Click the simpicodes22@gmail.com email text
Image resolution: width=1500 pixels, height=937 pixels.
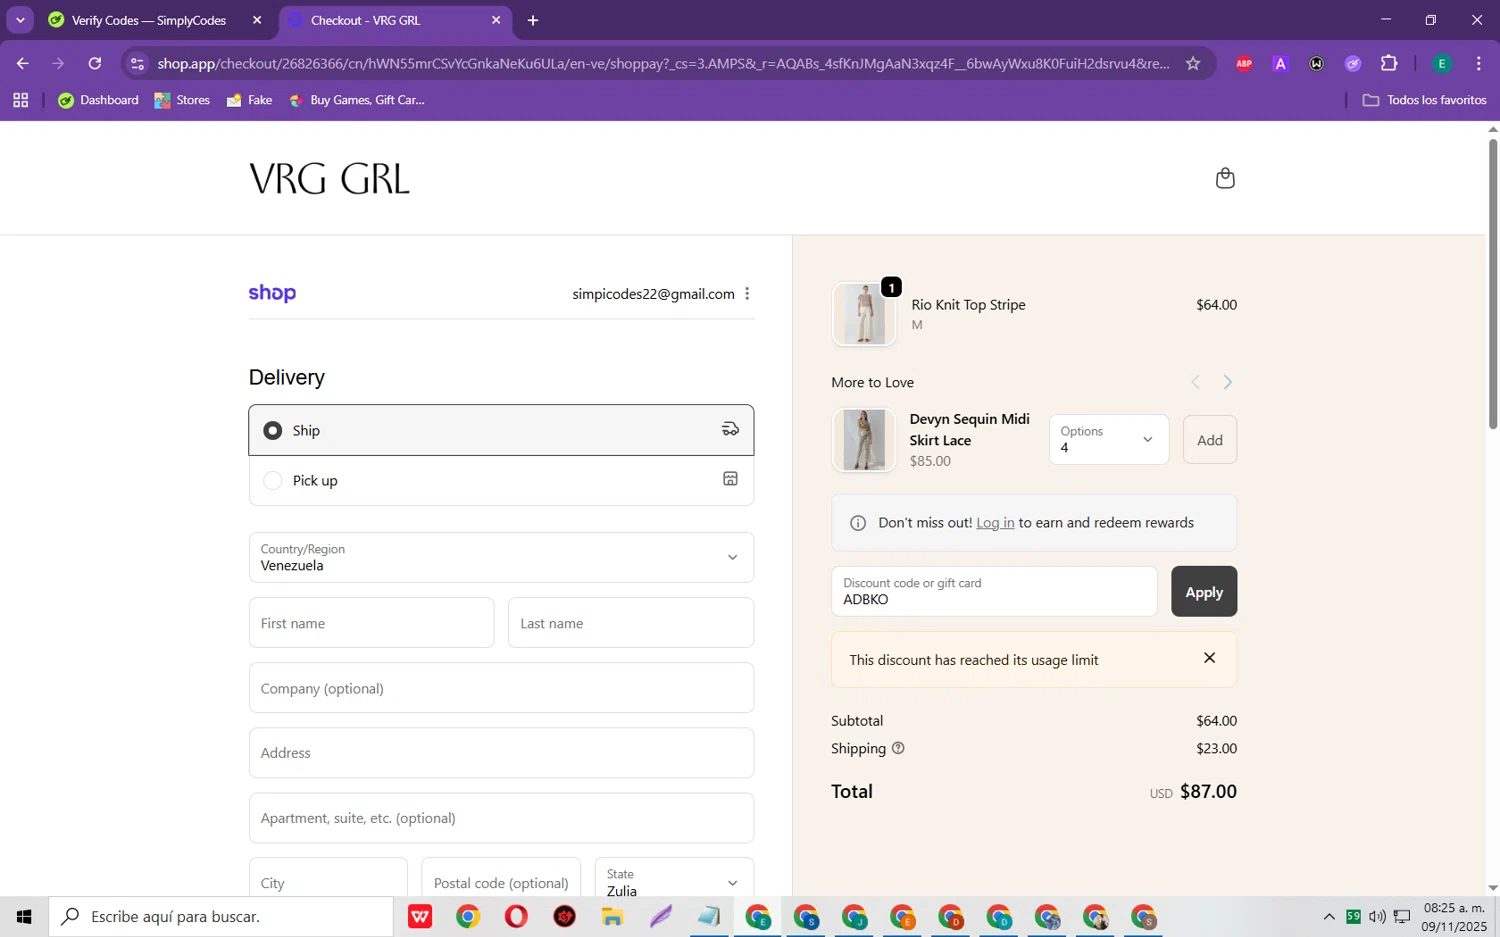(653, 294)
